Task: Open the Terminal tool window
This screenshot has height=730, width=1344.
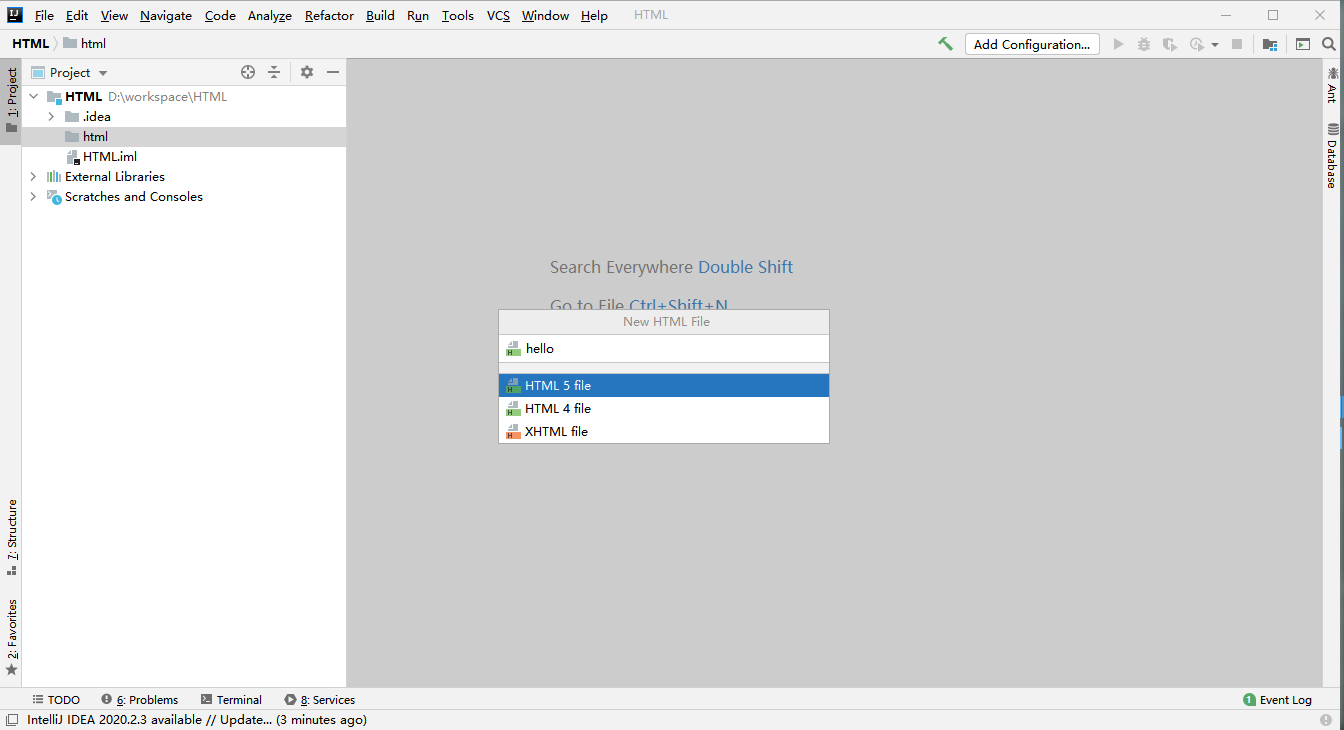Action: 231,700
